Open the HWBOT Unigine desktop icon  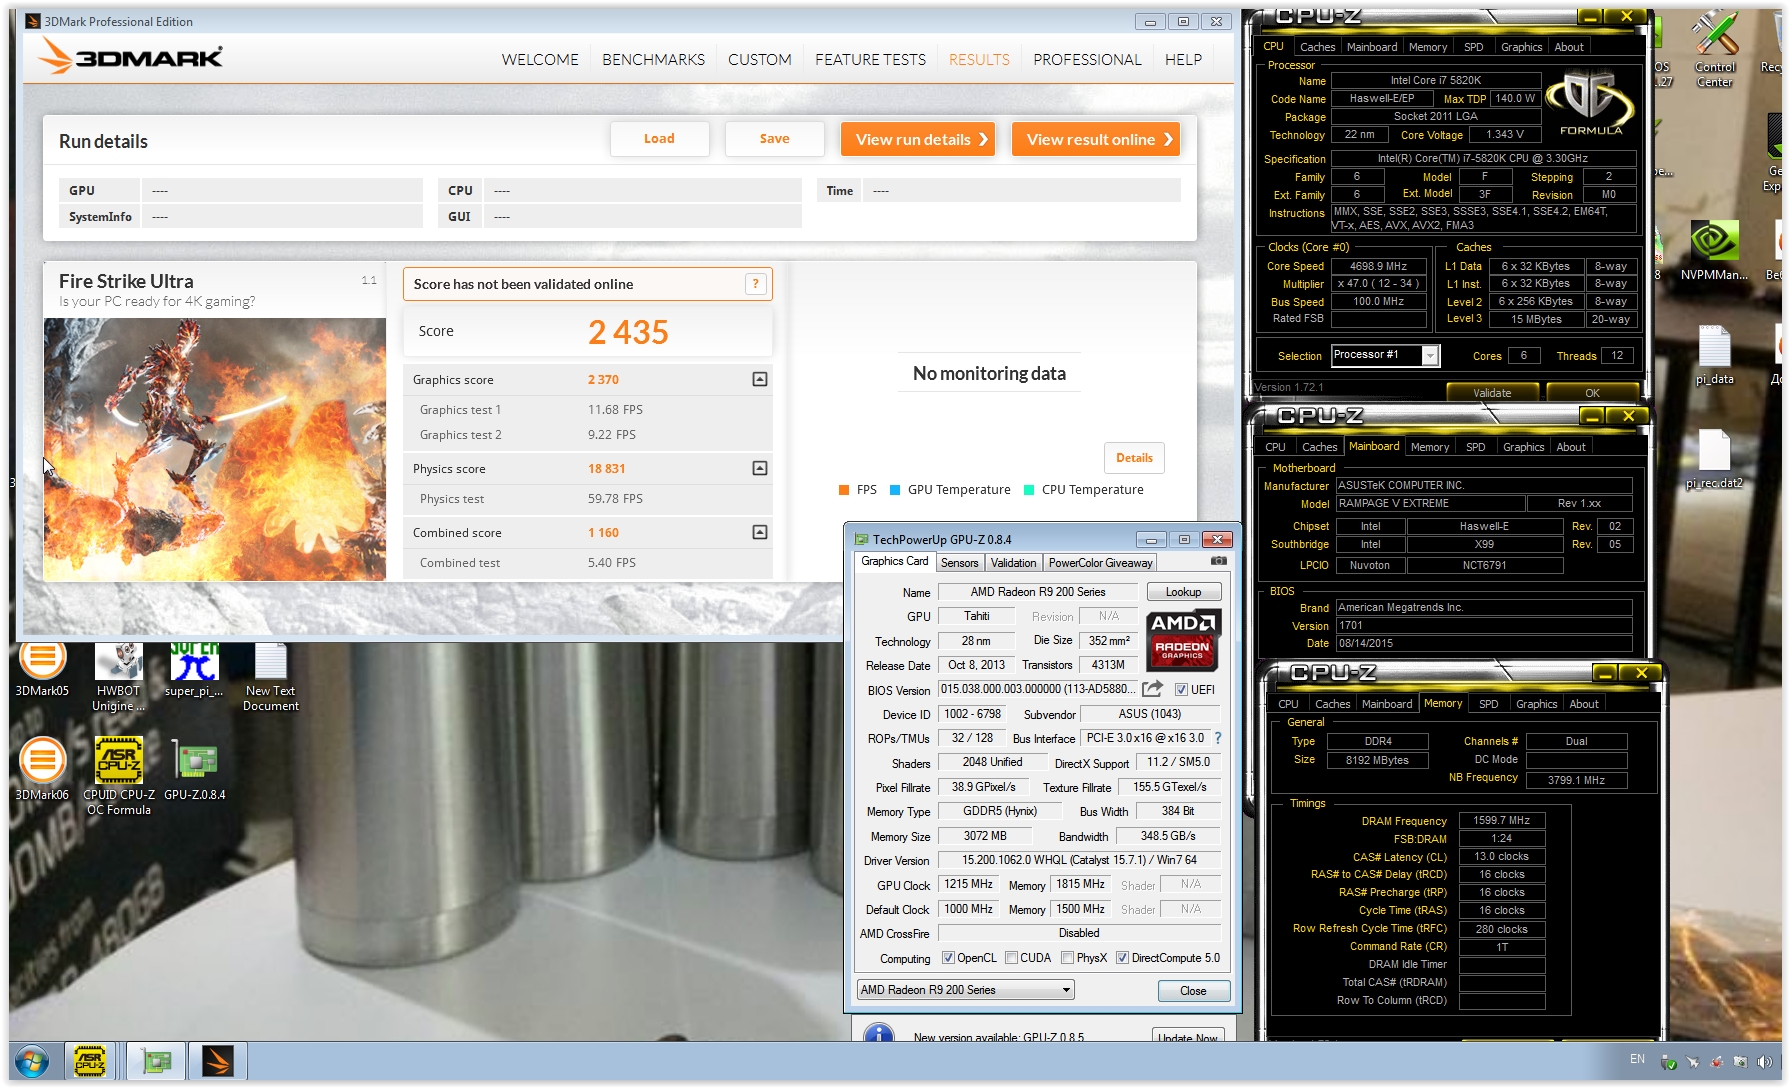click(118, 677)
